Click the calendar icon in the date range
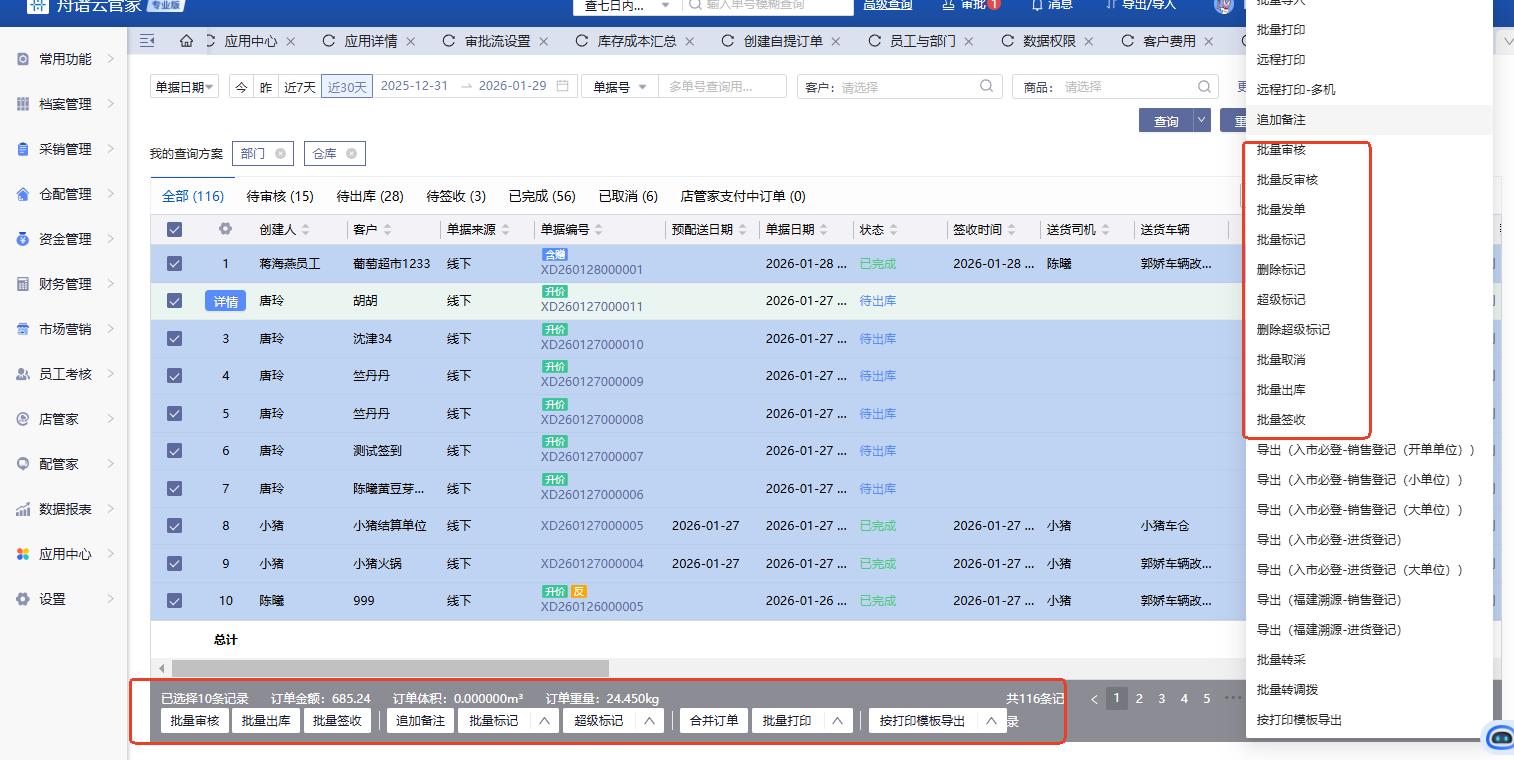Screen dimensions: 1514x760 [x=563, y=86]
